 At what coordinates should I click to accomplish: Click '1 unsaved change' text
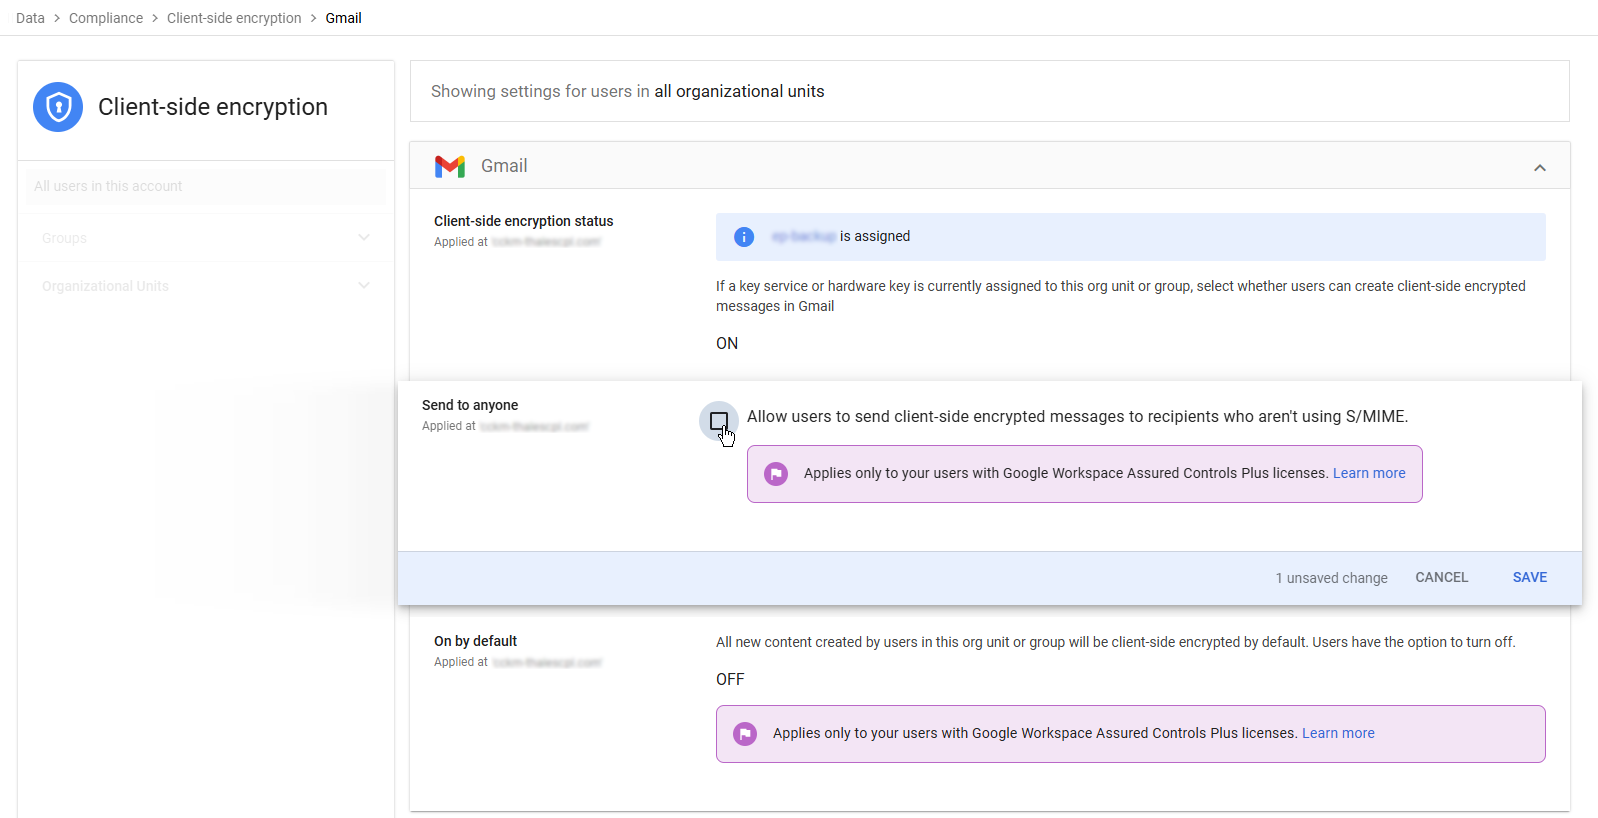pyautogui.click(x=1331, y=578)
